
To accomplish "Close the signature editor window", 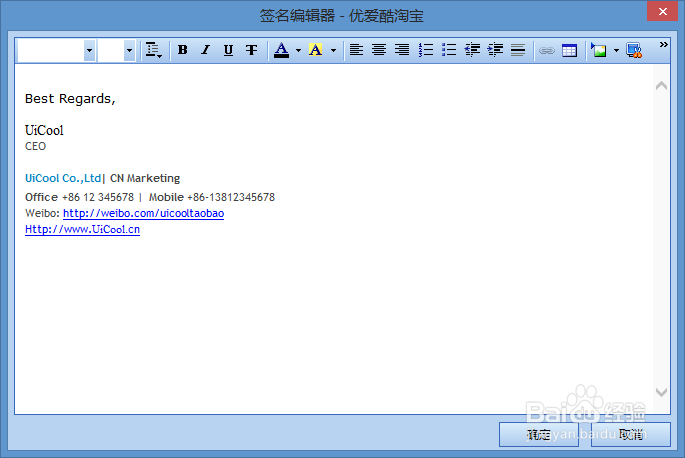I will pyautogui.click(x=662, y=11).
